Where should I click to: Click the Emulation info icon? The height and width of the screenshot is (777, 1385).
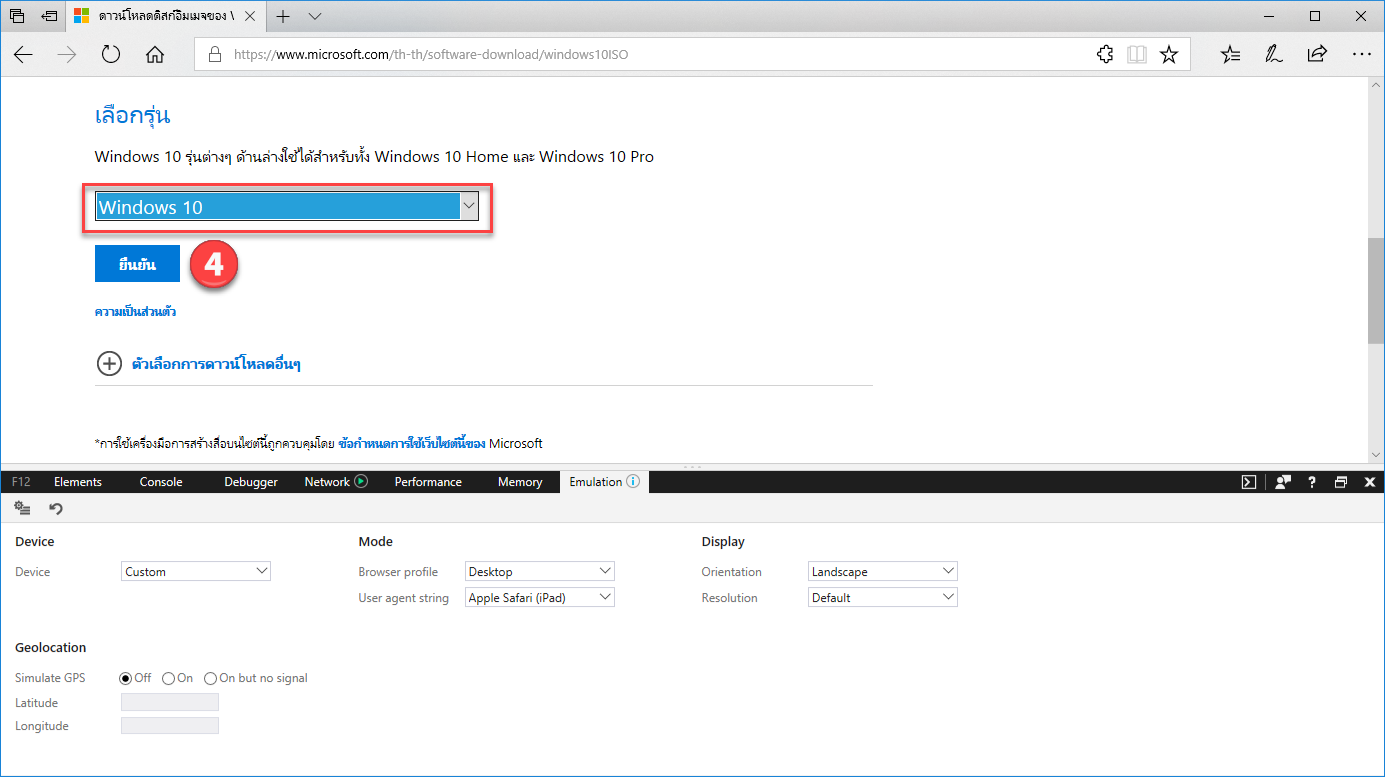click(x=632, y=481)
